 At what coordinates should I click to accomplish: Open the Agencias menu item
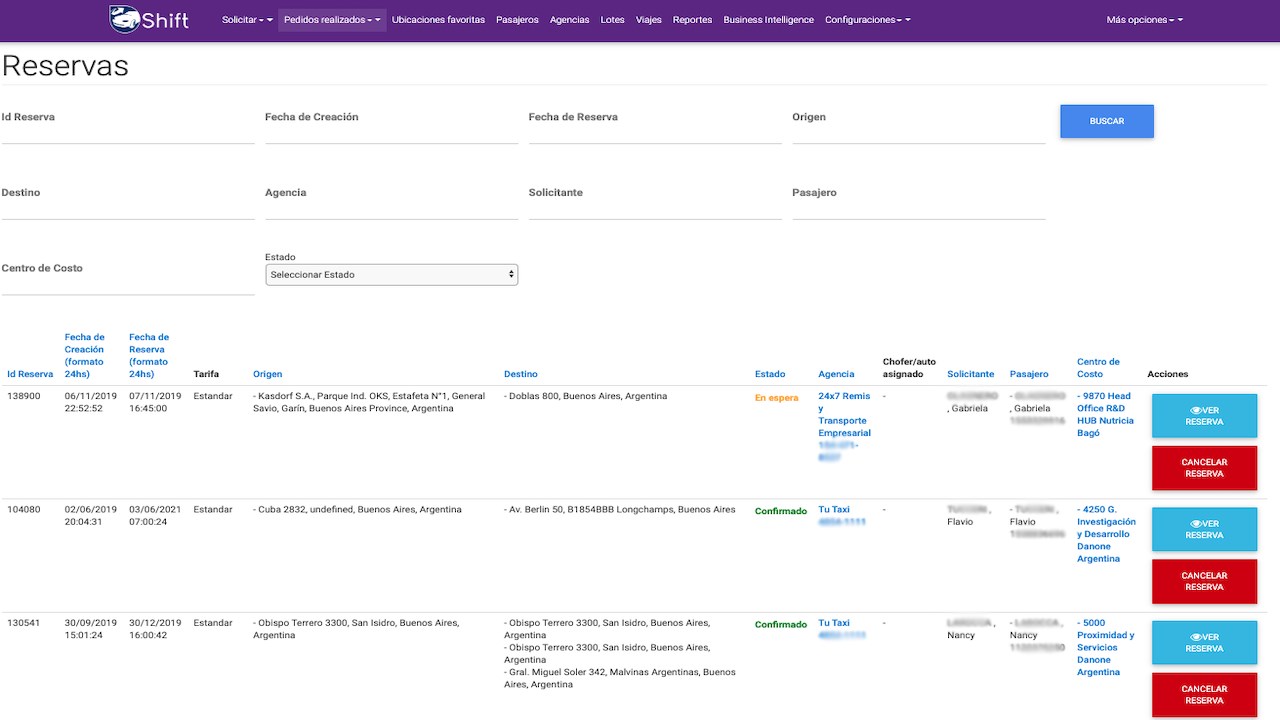click(570, 20)
